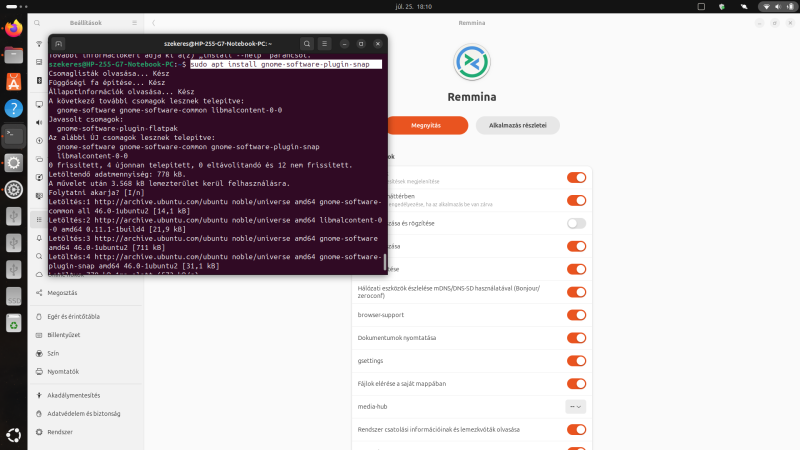Switch to the Terminal dock icon
Viewport: 800px width, 450px height.
14,136
